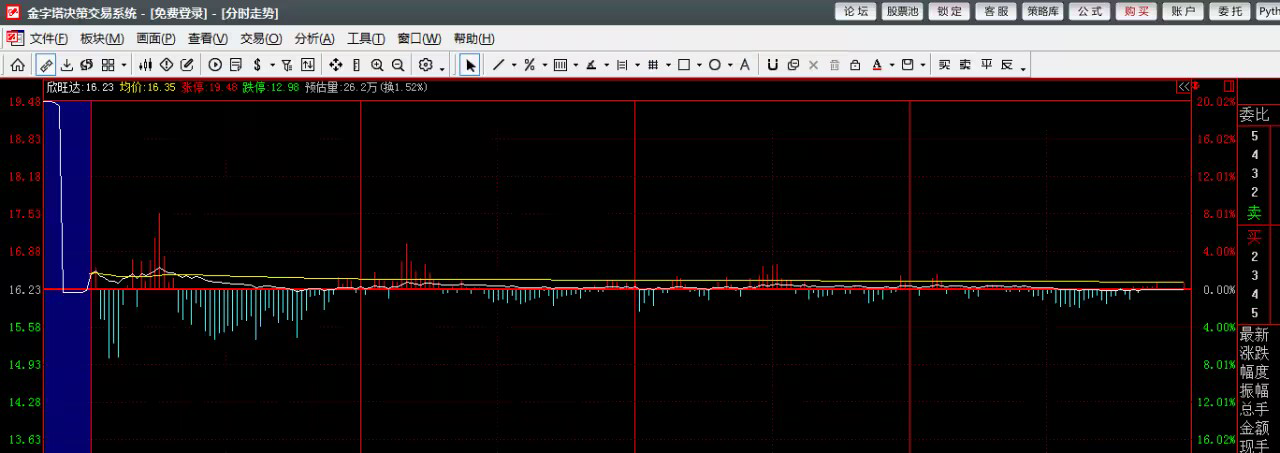Toggle the magnet snap tool
This screenshot has height=453, width=1280.
click(772, 65)
